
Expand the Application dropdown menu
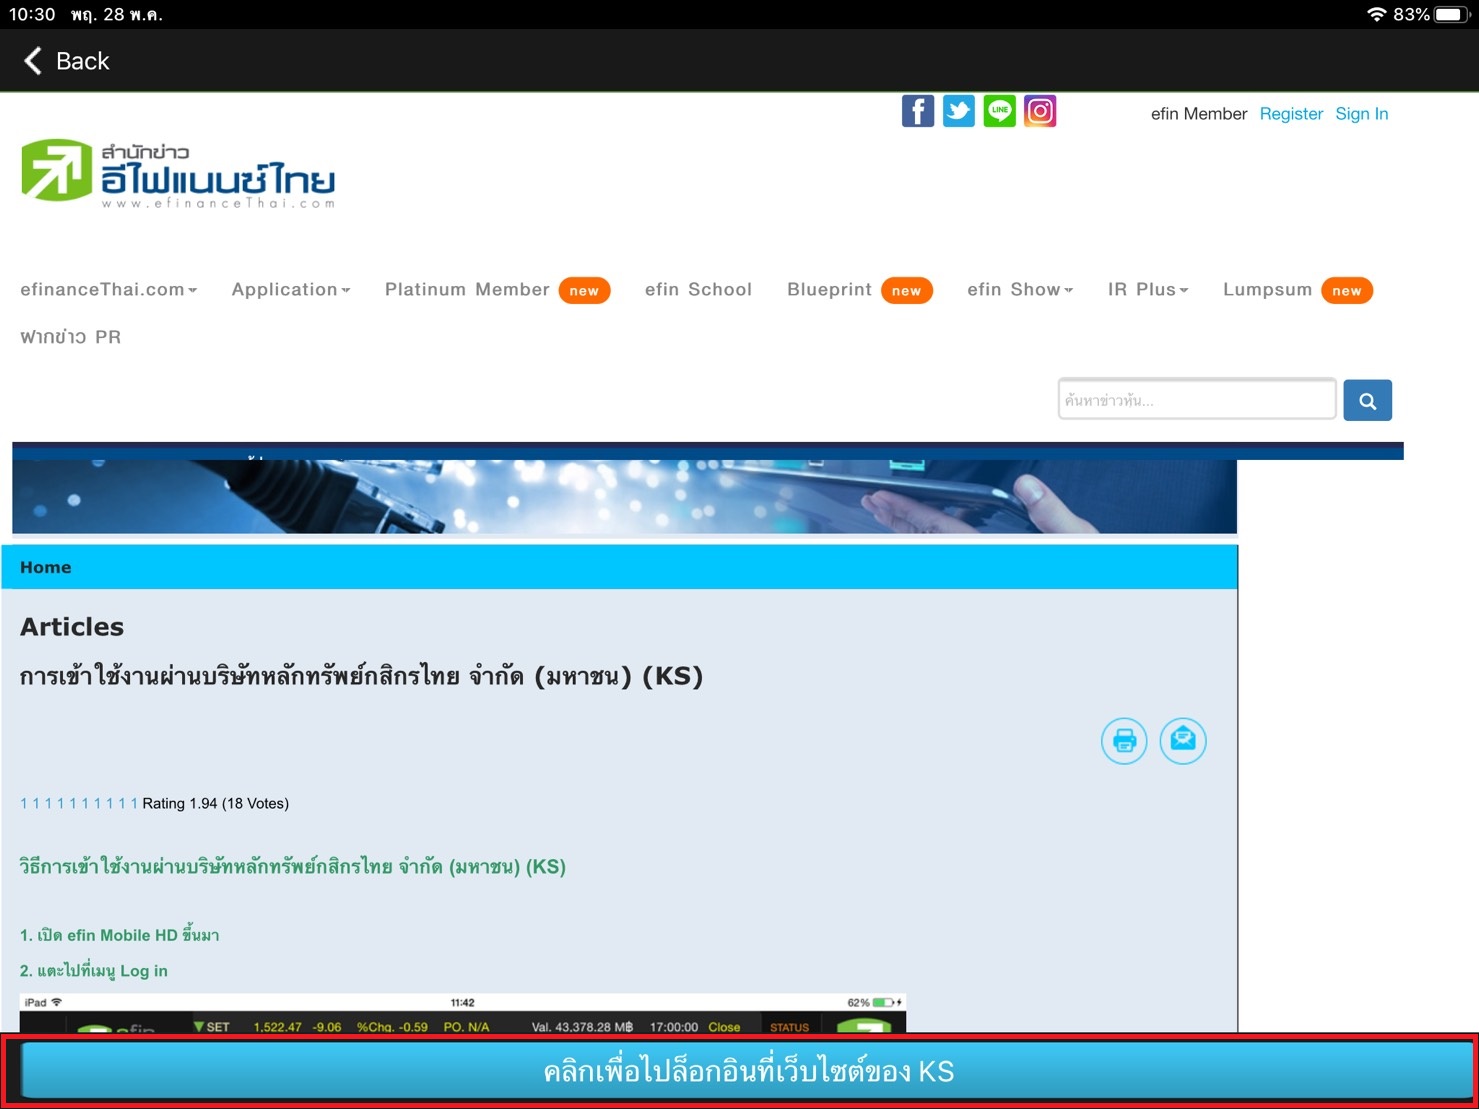[x=291, y=290]
